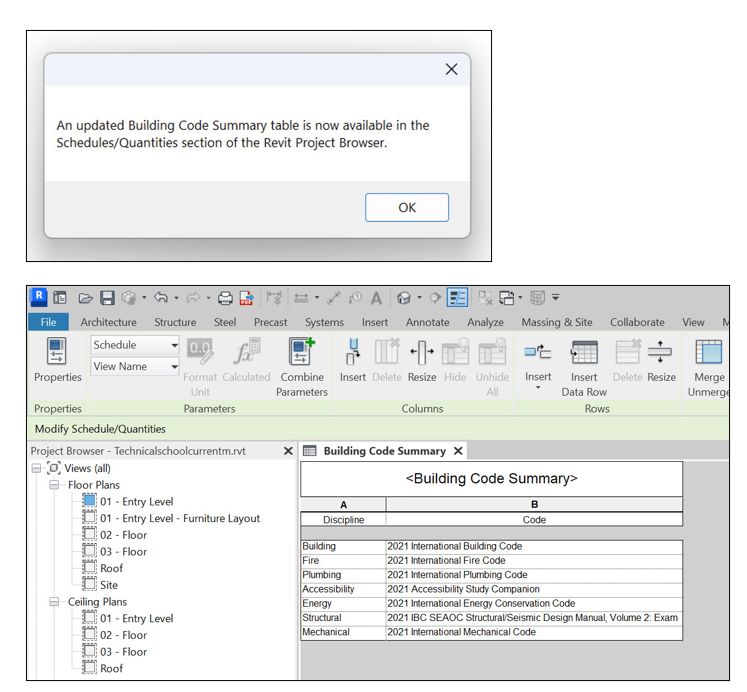This screenshot has width=747, height=692.
Task: Select floor plan 01 - Entry Level - Furniture Layout
Action: tap(180, 518)
